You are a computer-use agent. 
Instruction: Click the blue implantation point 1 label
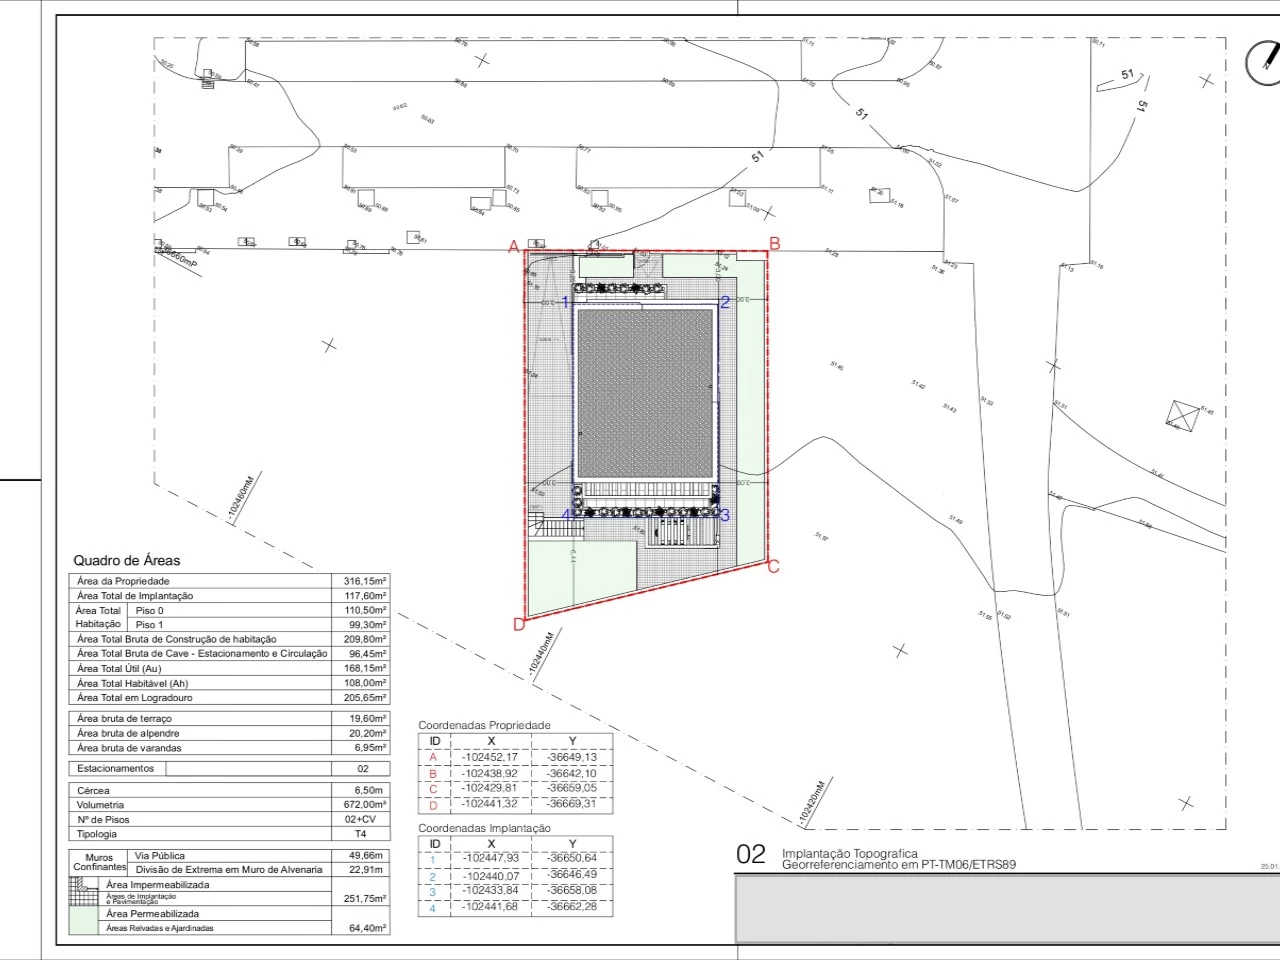[565, 302]
